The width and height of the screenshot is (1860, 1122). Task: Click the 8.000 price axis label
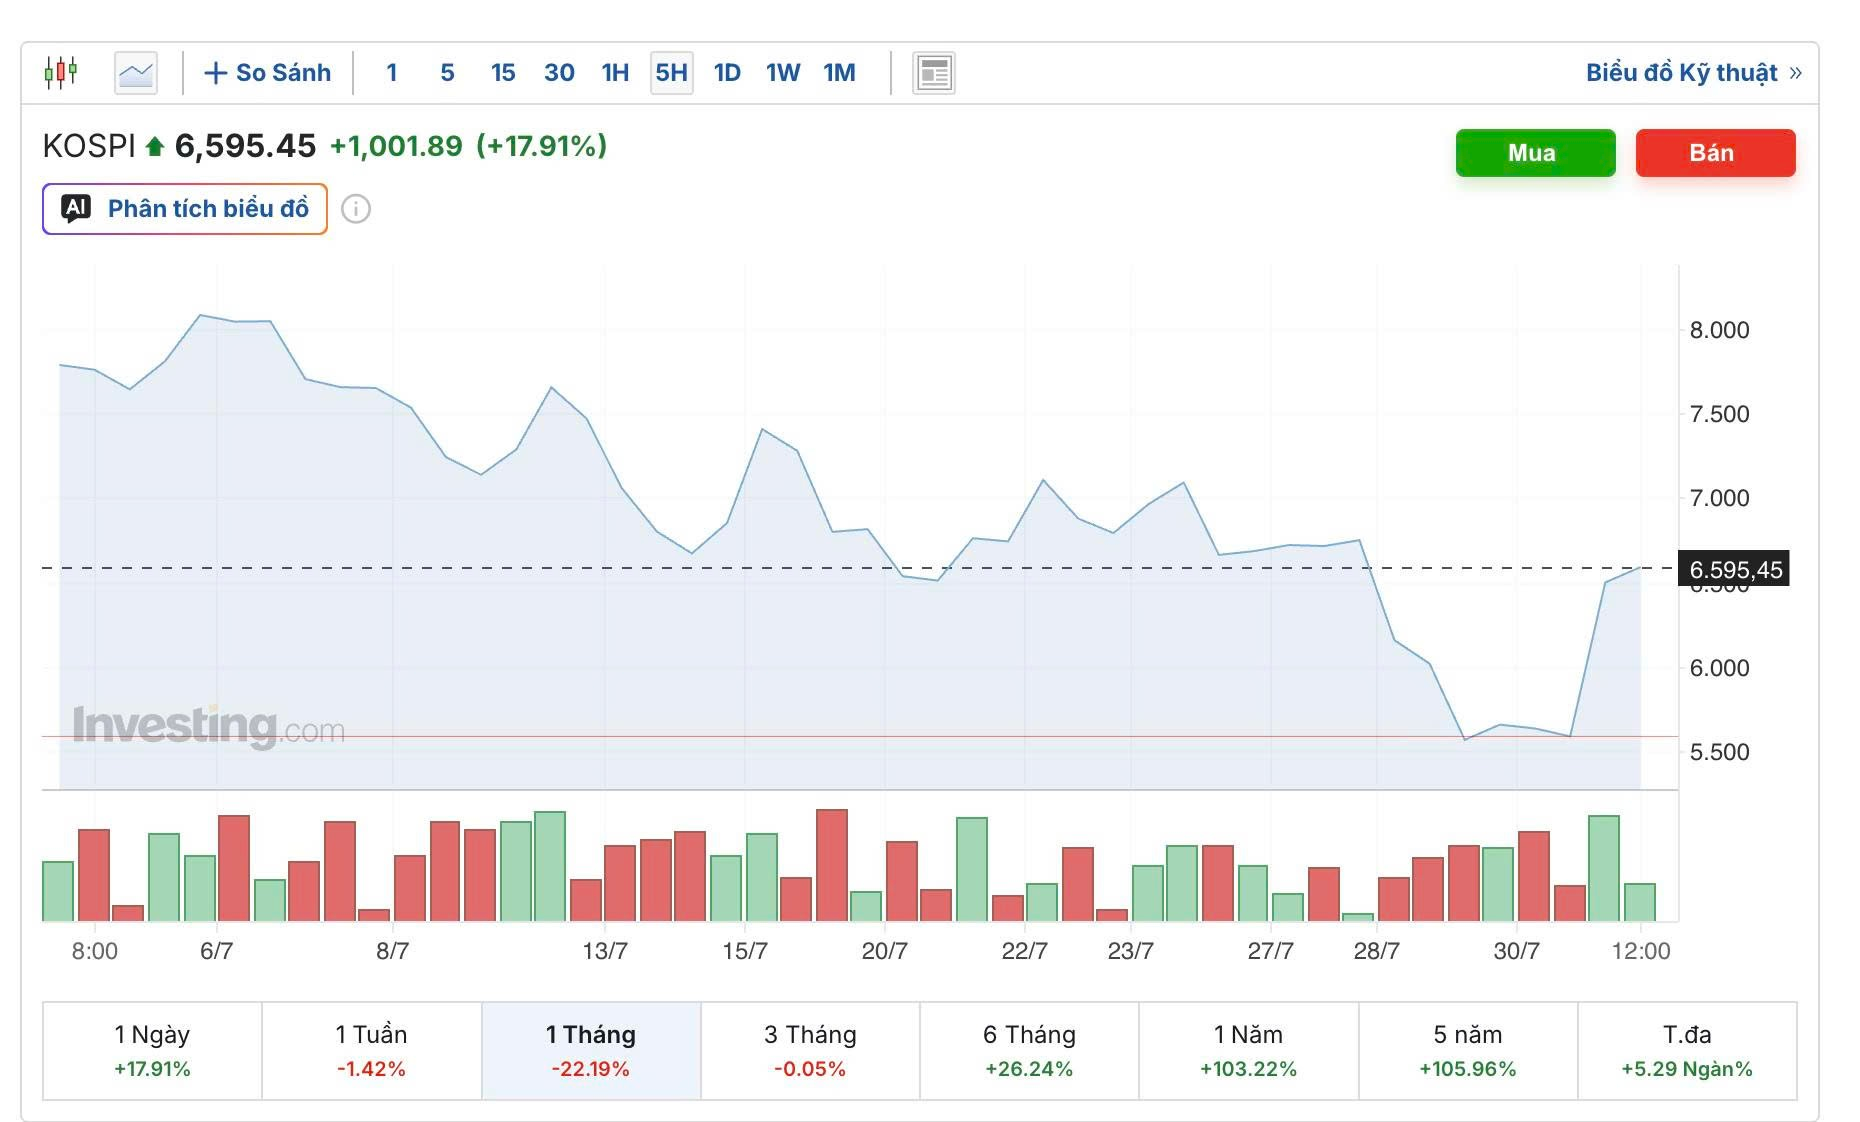click(1719, 330)
